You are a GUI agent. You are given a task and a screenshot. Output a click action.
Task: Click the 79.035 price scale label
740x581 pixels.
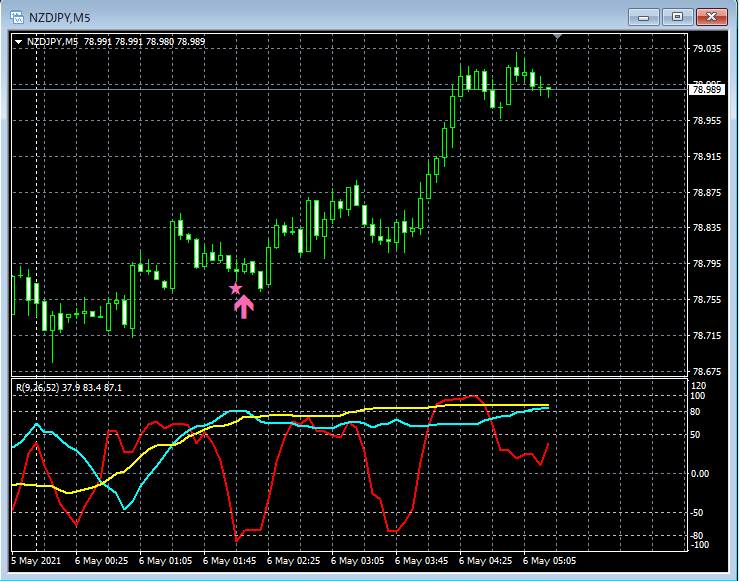(x=707, y=49)
